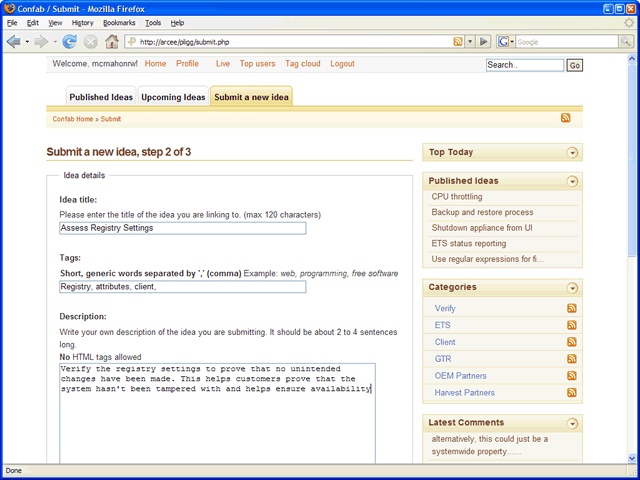The height and width of the screenshot is (480, 640).
Task: Click RSS icon beside Harvest Partners
Action: click(x=572, y=393)
